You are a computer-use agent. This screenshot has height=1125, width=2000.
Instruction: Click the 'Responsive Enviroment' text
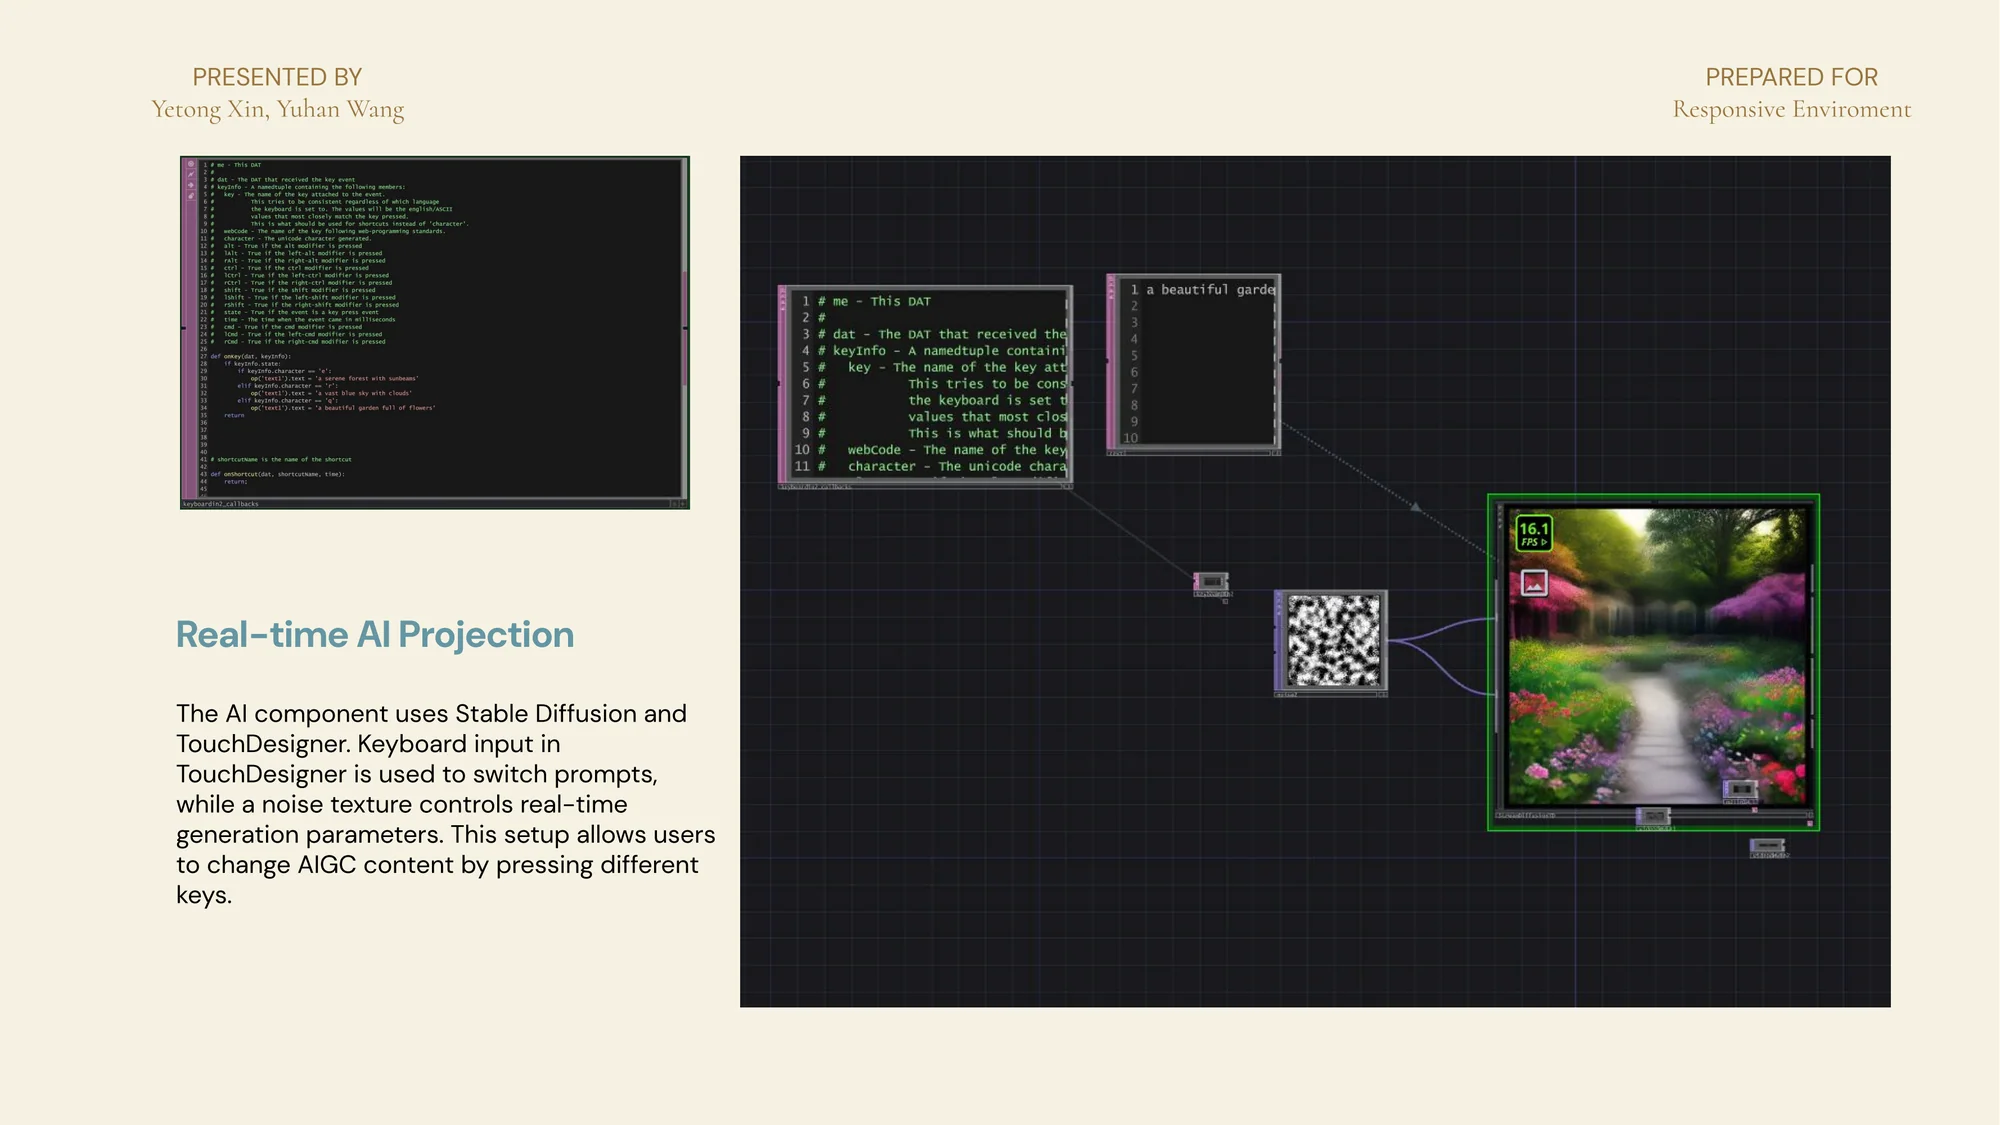click(1792, 109)
